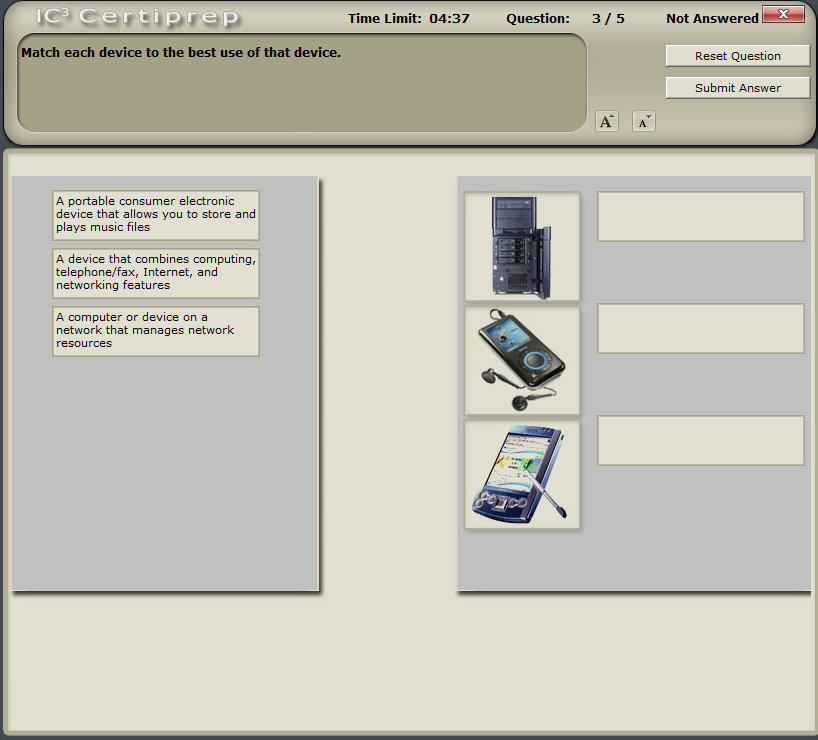Screen dimensions: 818x740
Task: Select the portable music player image
Action: (x=521, y=358)
